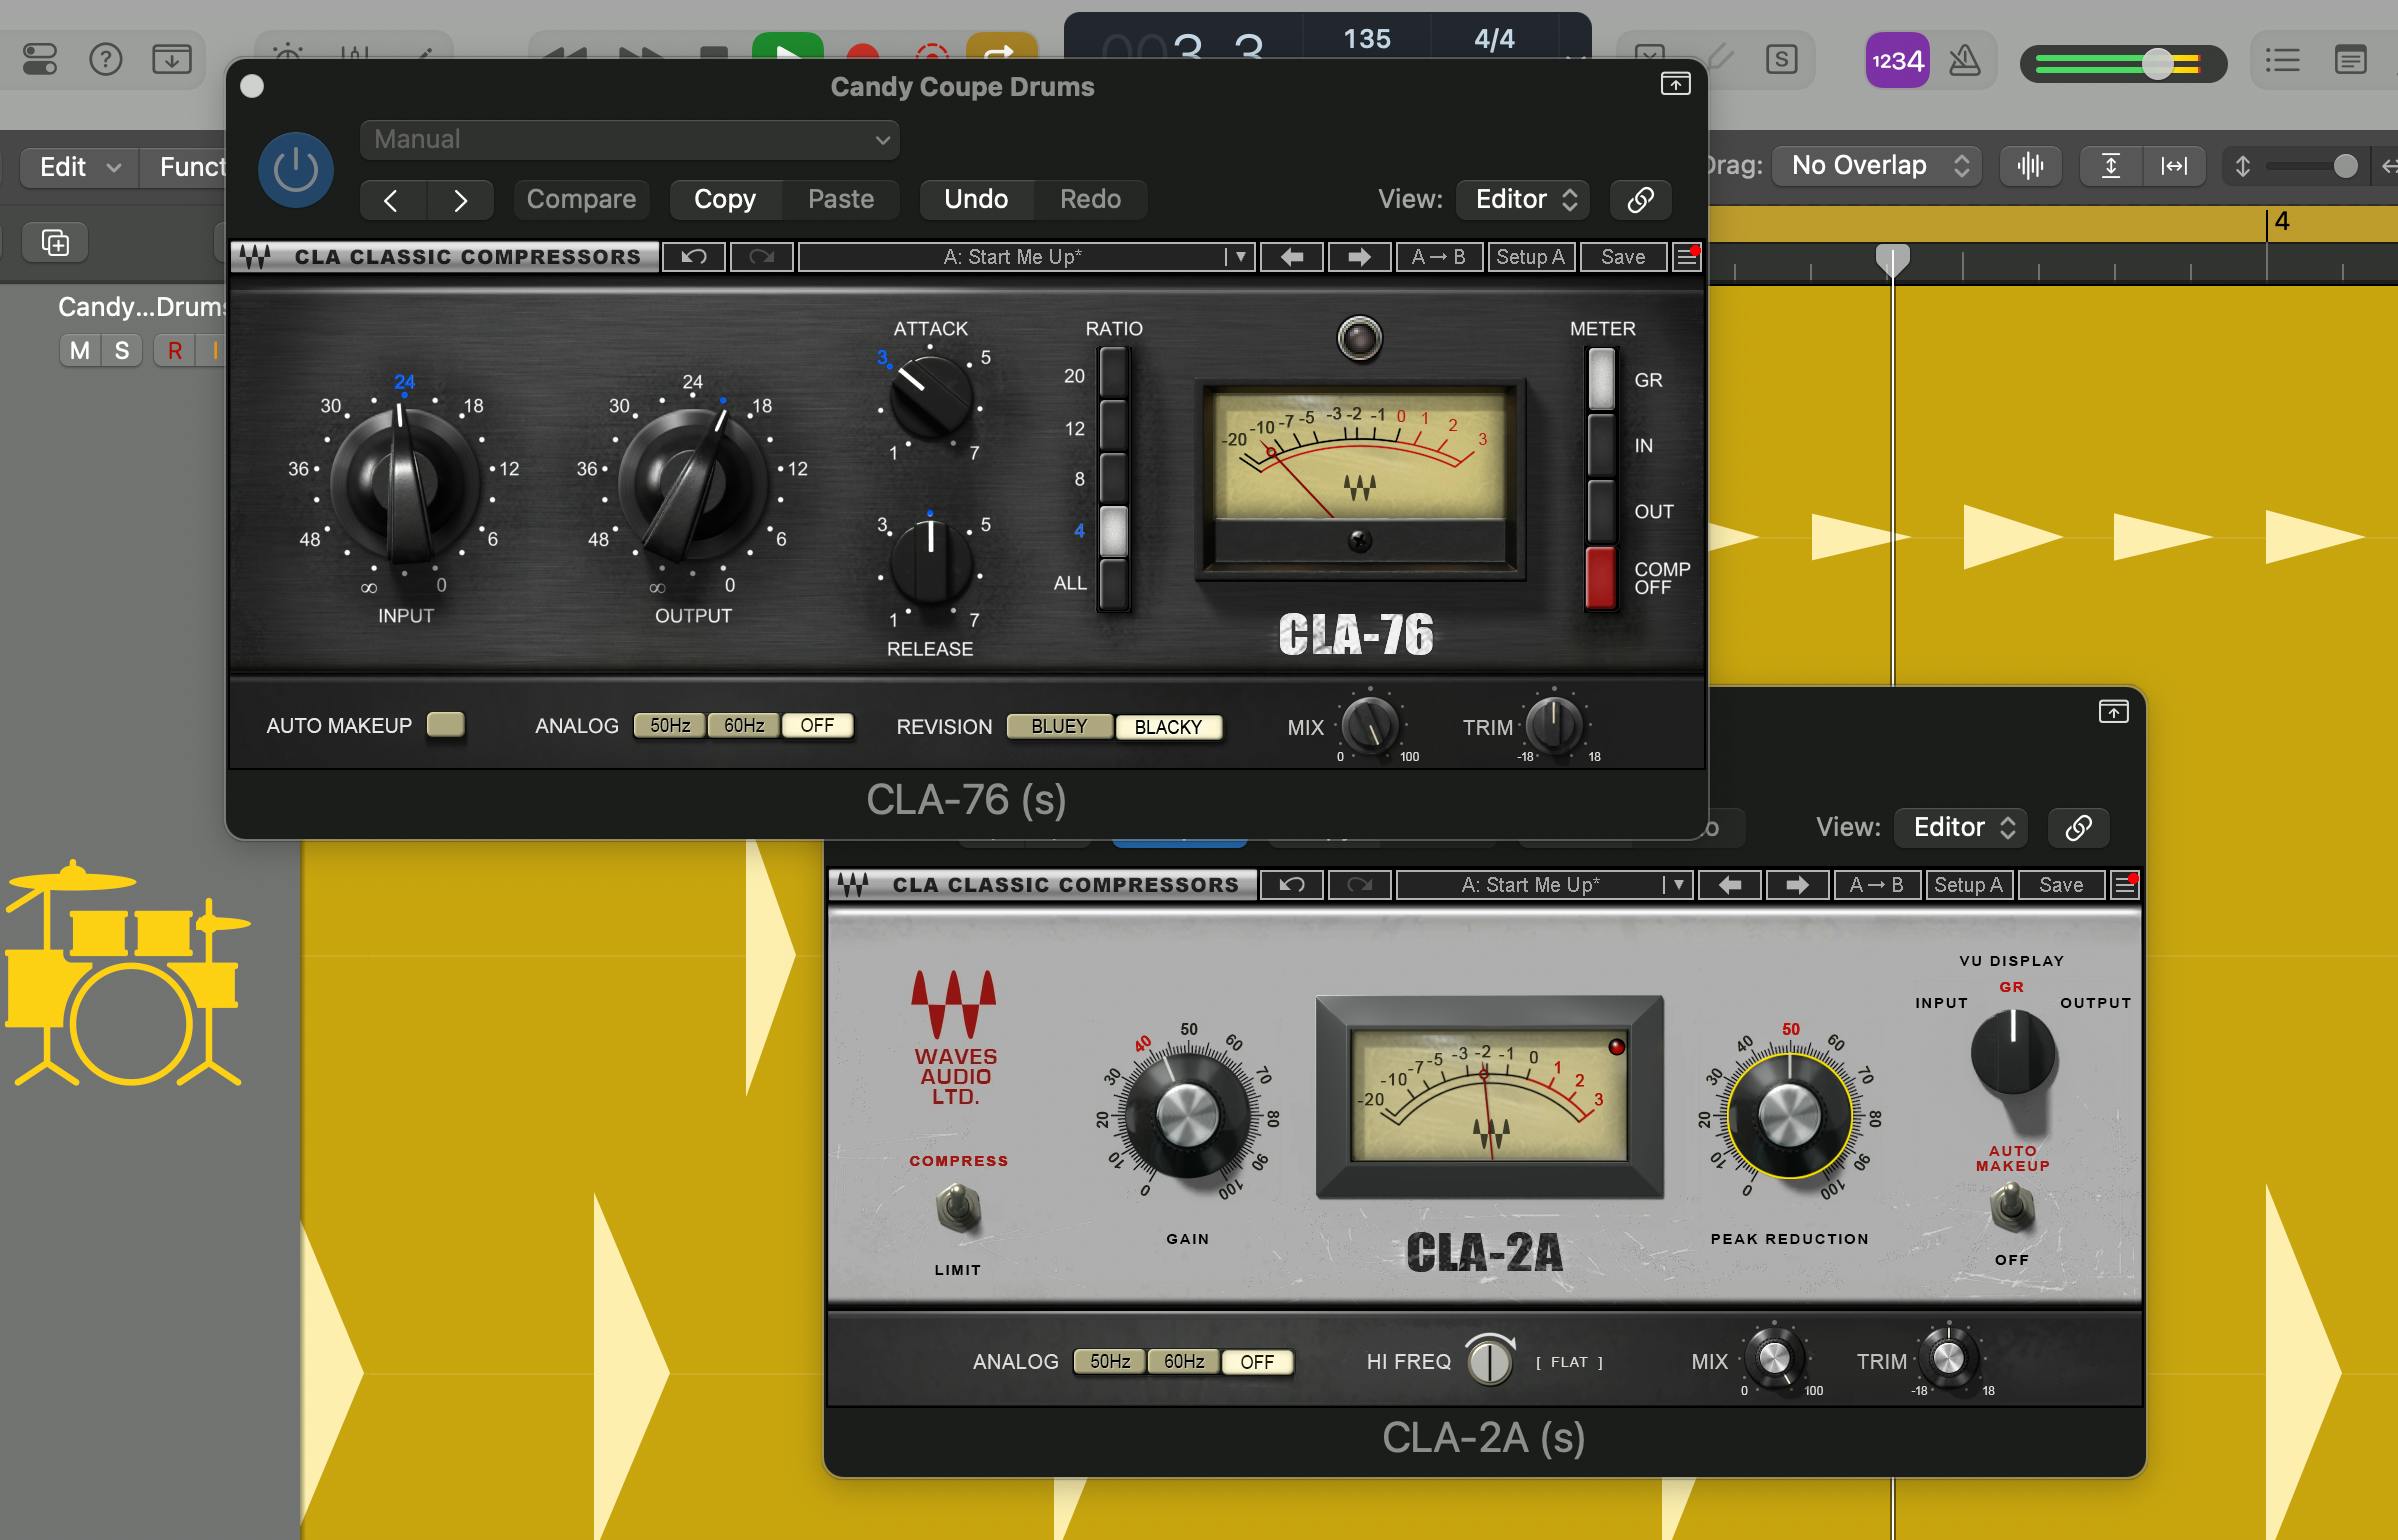2398x1540 pixels.
Task: Click the waveform zoom icon in toolbar
Action: [x=2030, y=166]
